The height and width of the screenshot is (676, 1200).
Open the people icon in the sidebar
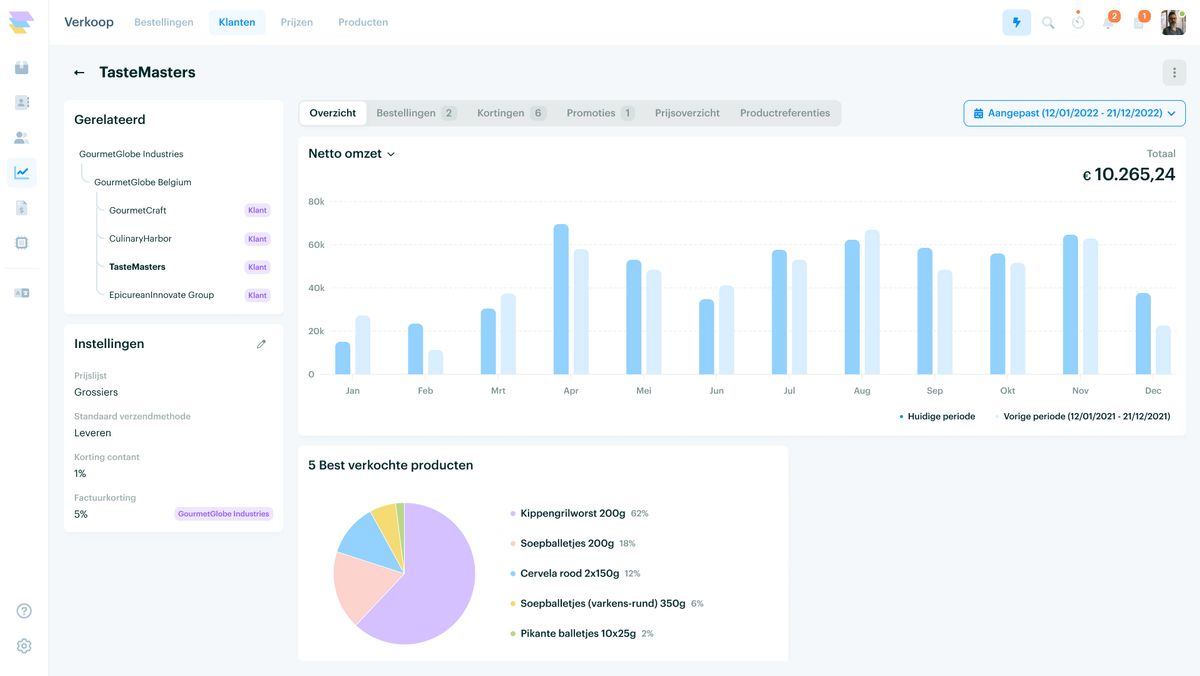point(22,138)
